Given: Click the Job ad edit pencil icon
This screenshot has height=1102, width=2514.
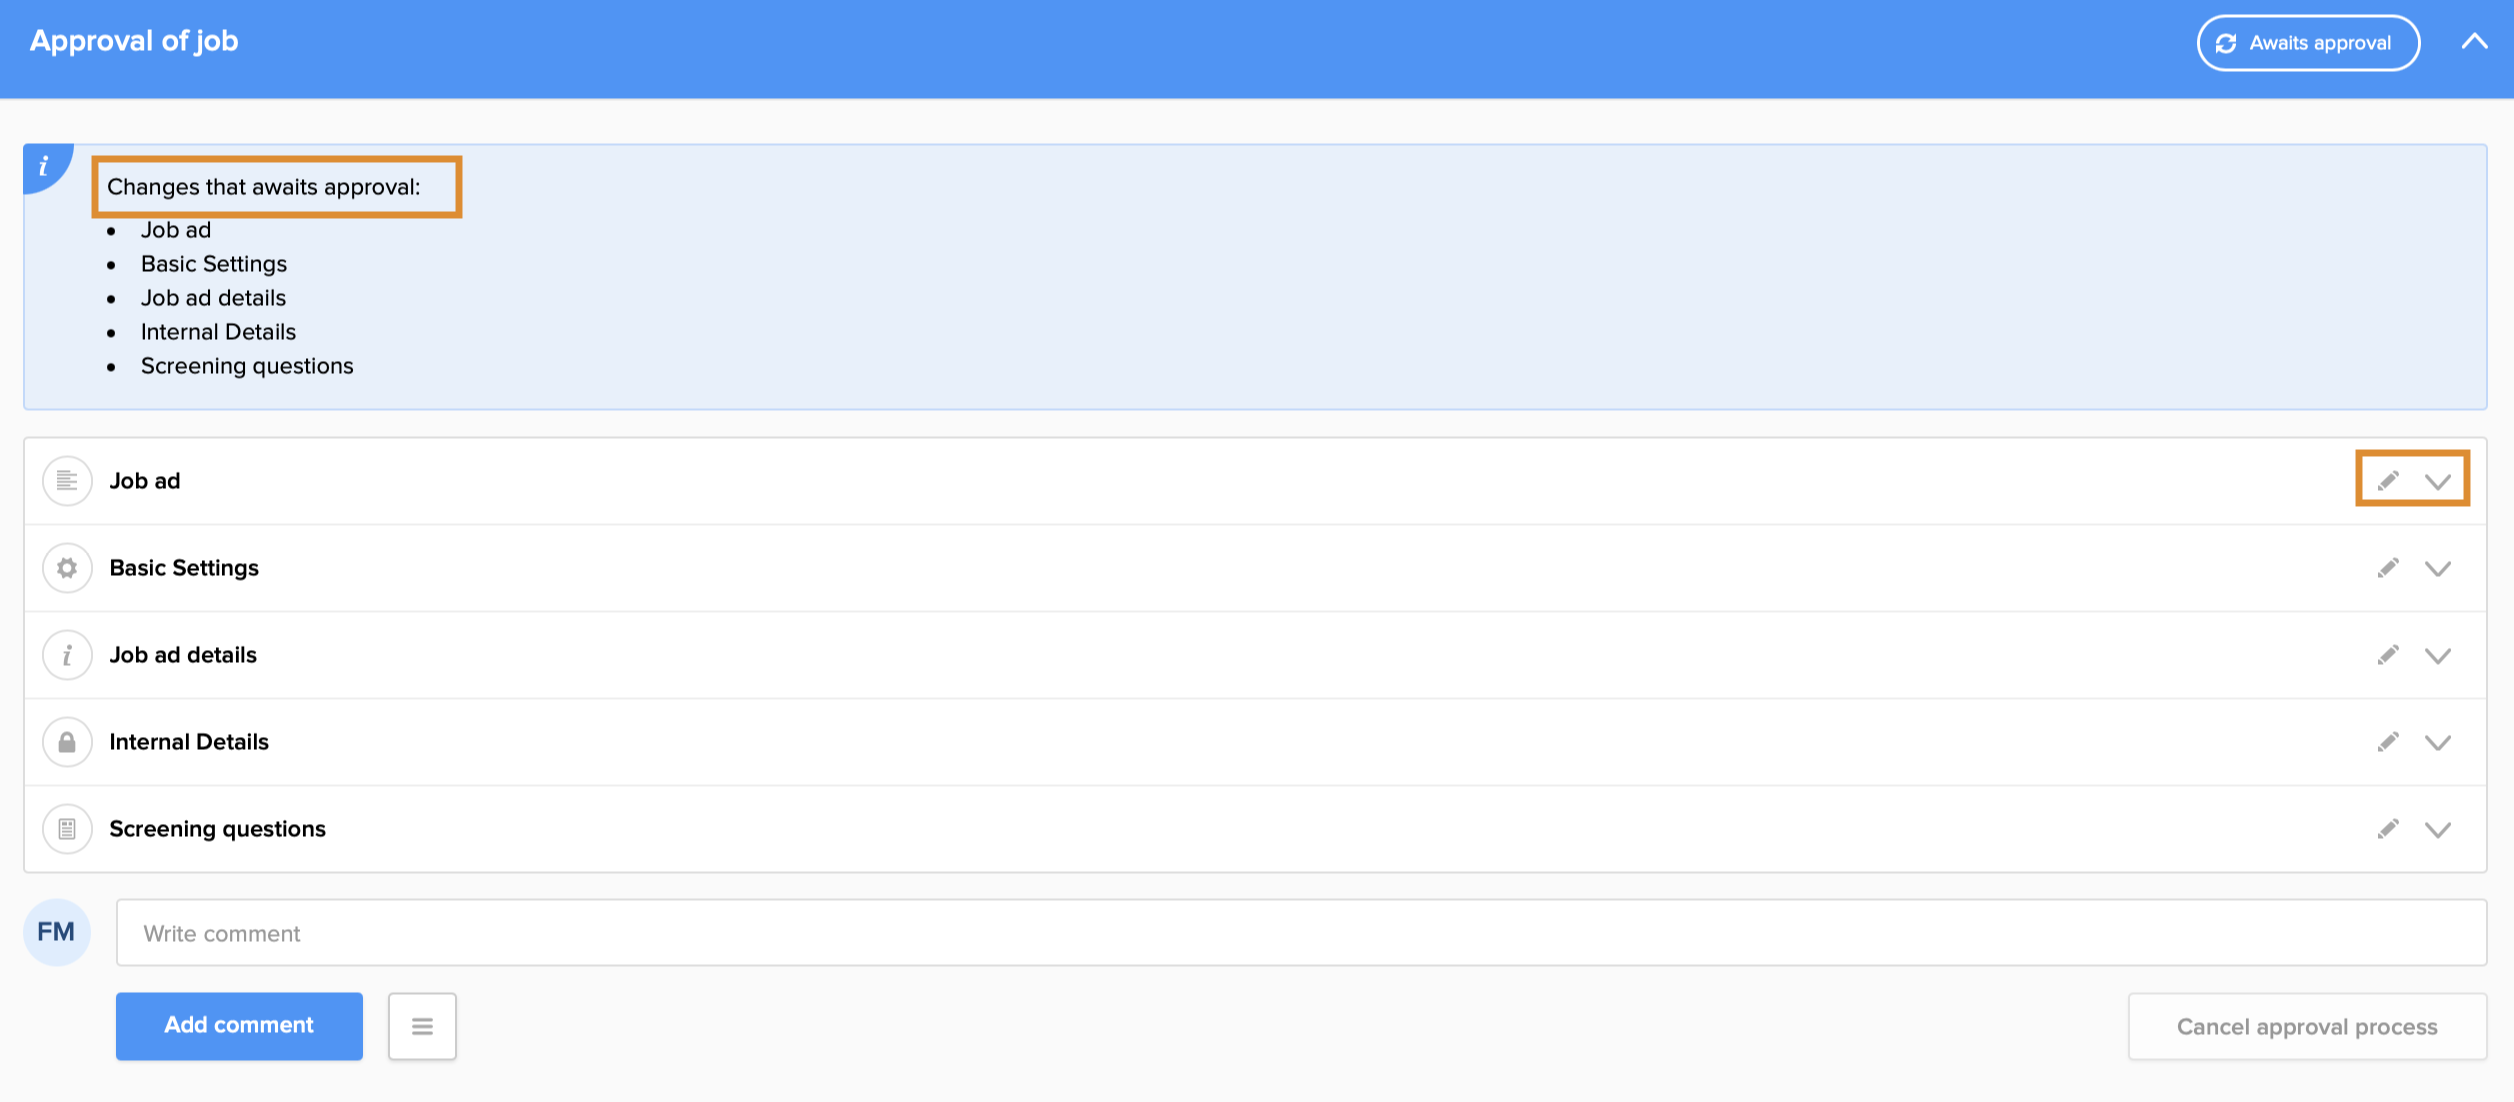Looking at the screenshot, I should tap(2387, 481).
